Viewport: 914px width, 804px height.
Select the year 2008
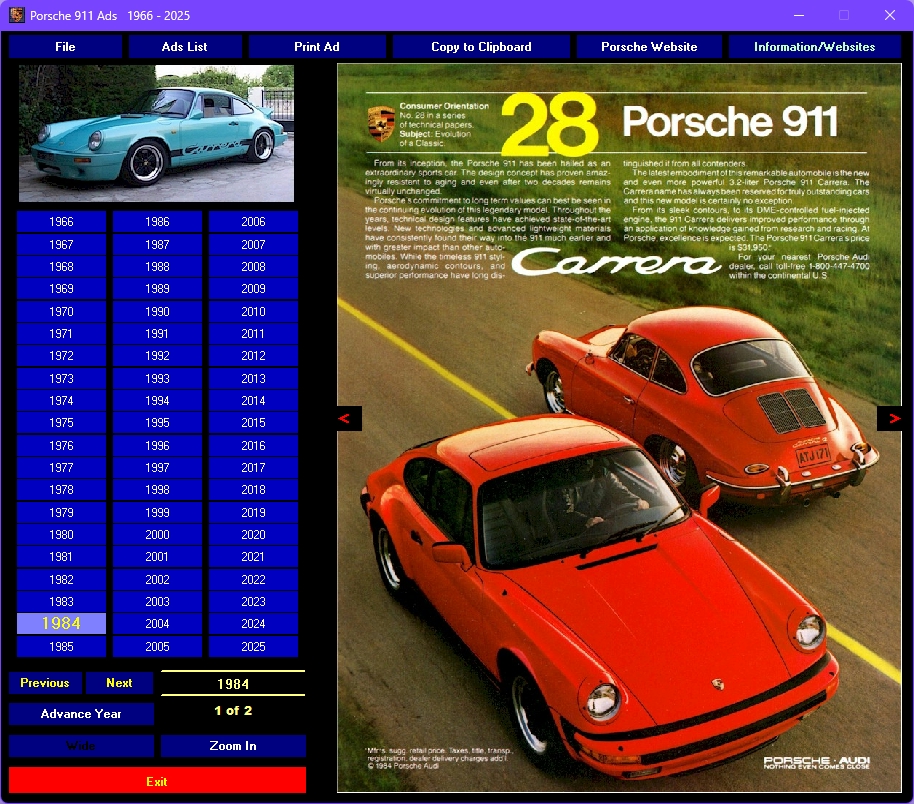coord(254,266)
